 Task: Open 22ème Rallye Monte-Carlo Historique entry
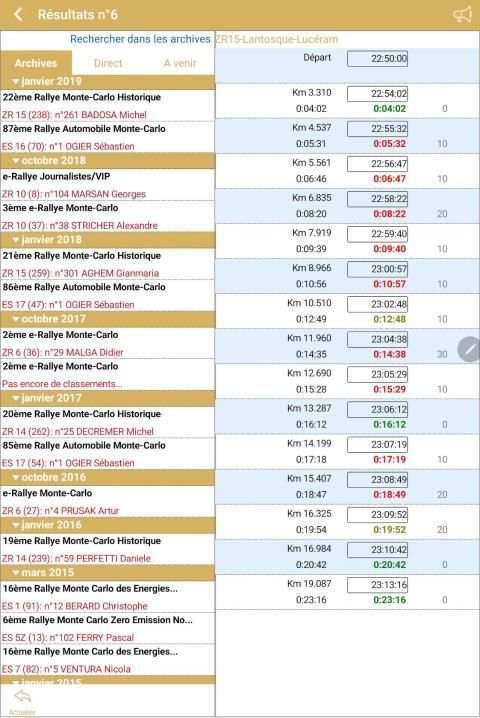[82, 98]
